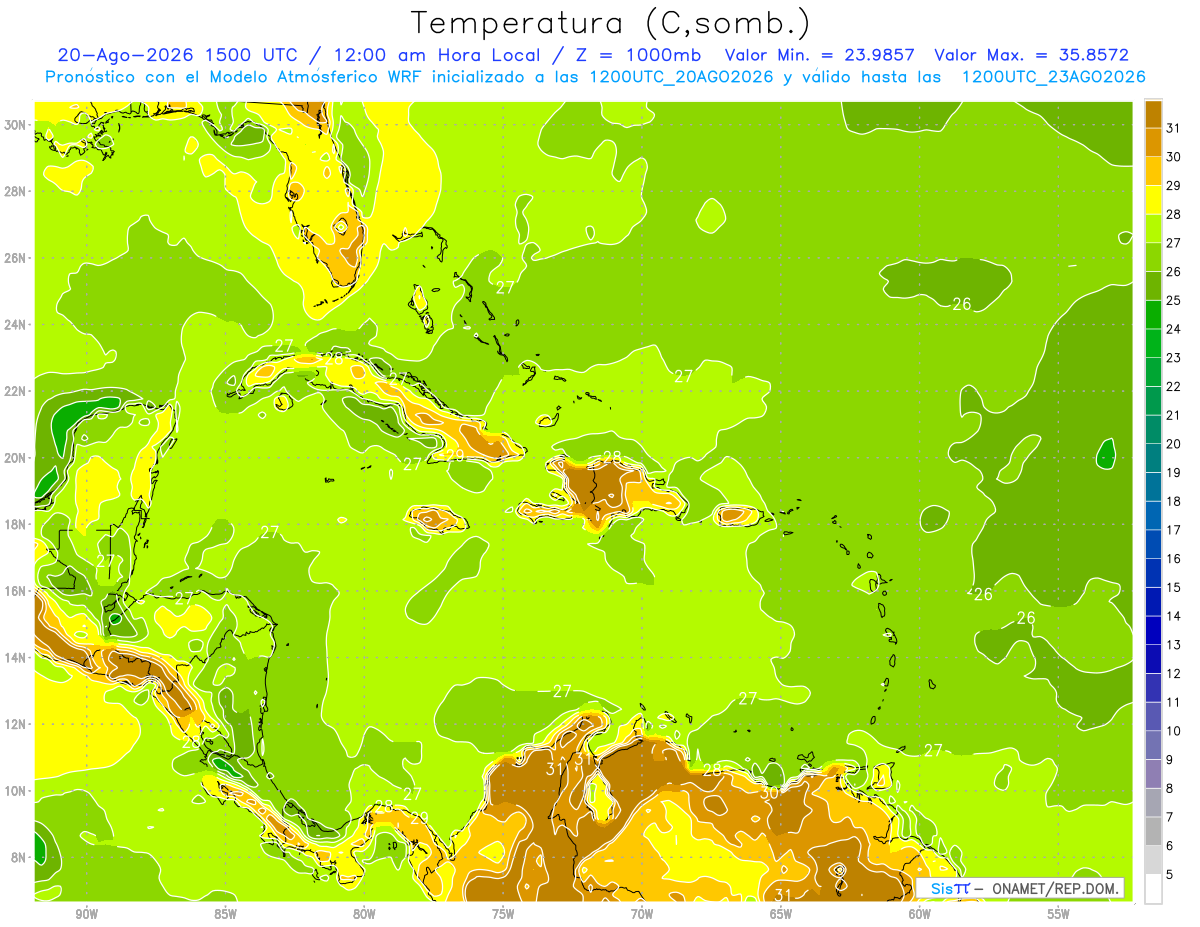The width and height of the screenshot is (1200, 927).
Task: Click the color bar label '24'
Action: 1174,329
